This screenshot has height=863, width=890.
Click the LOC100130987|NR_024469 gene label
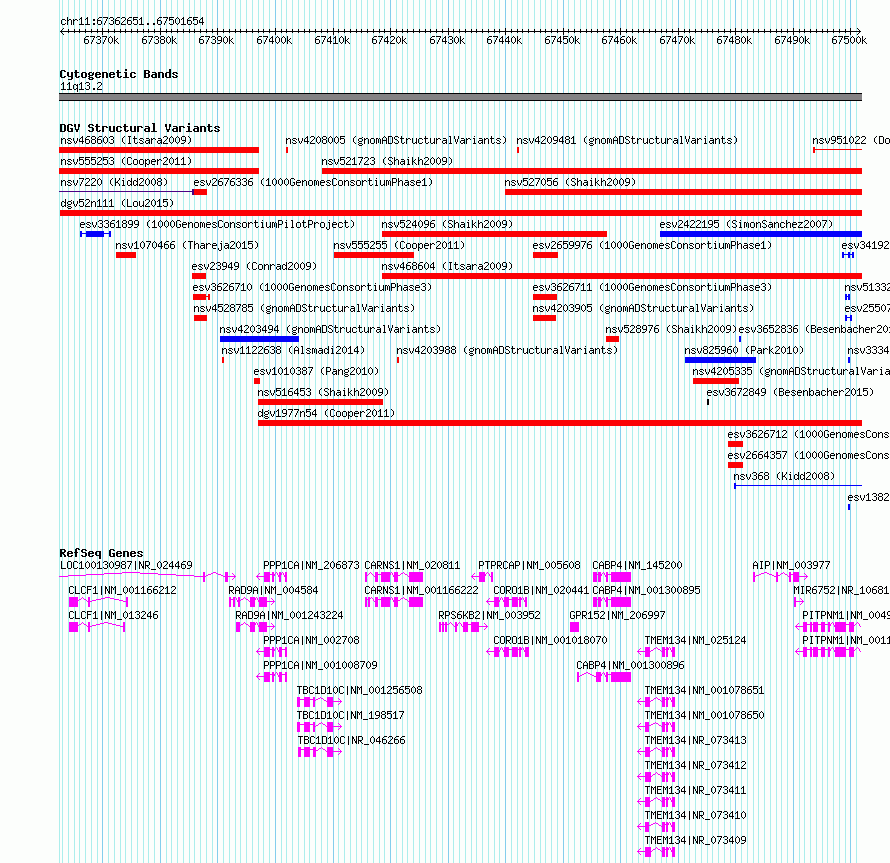(x=126, y=565)
